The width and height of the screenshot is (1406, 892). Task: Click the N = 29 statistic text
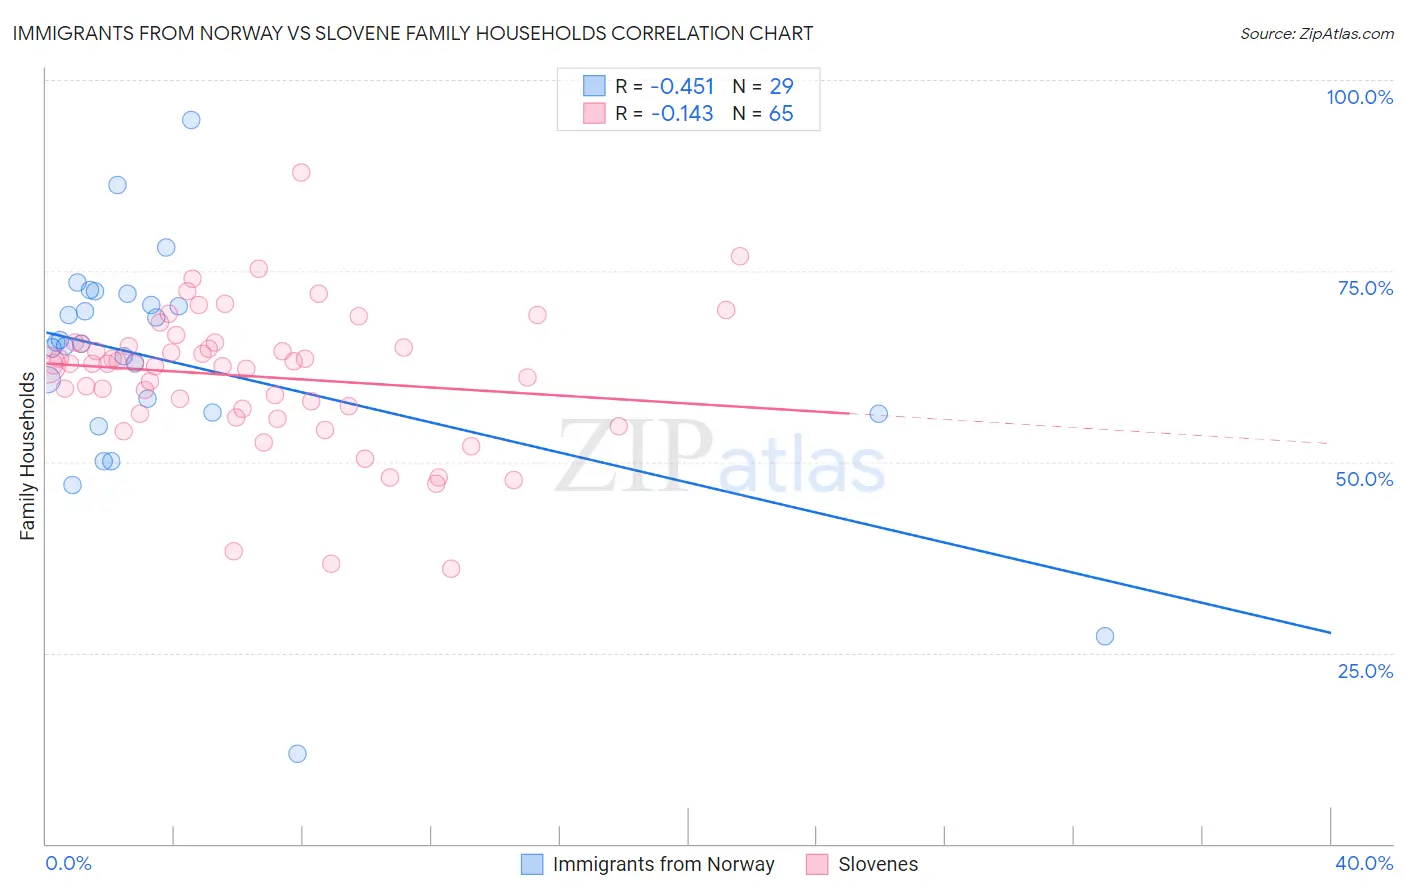(x=763, y=86)
